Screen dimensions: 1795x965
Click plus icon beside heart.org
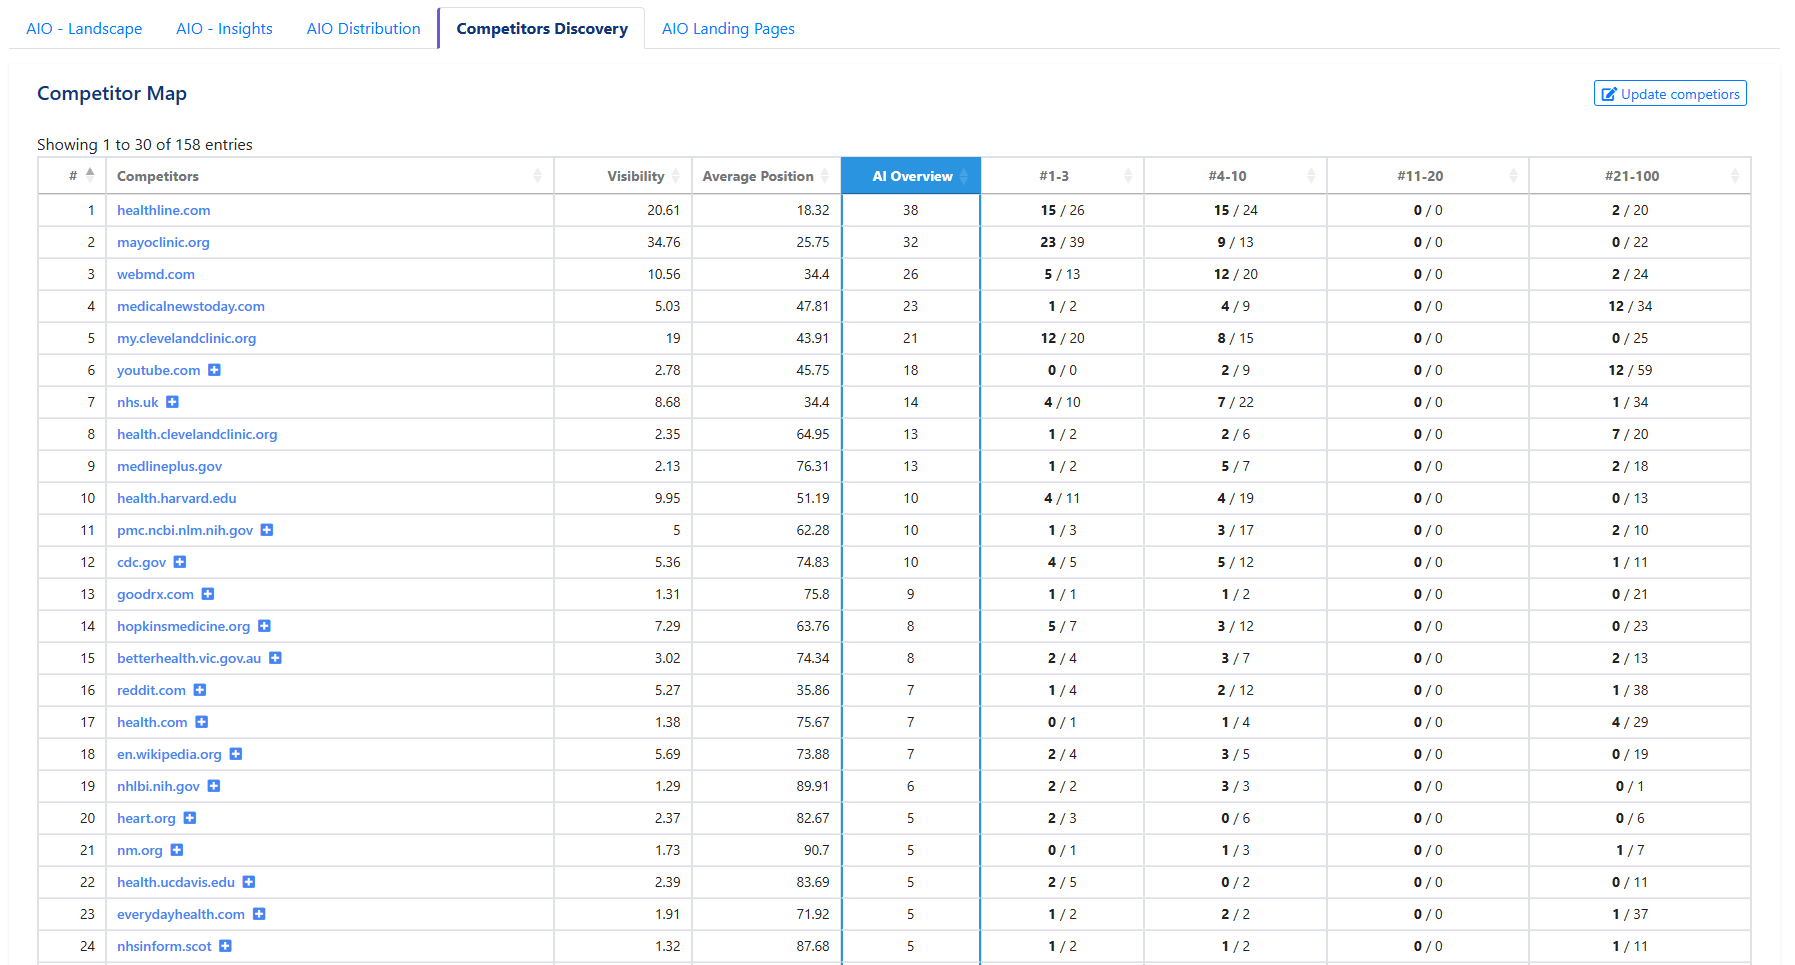click(190, 818)
